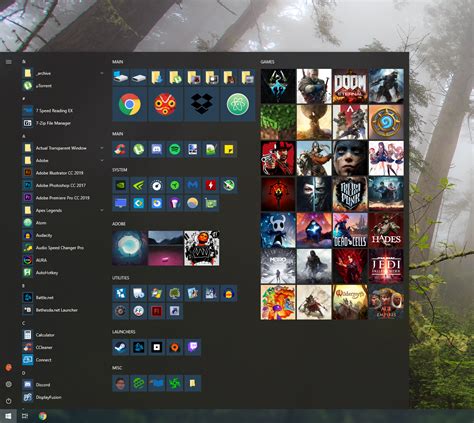The image size is (474, 423).
Task: Launch the Red Dead Redemption game tile
Action: (x=278, y=158)
